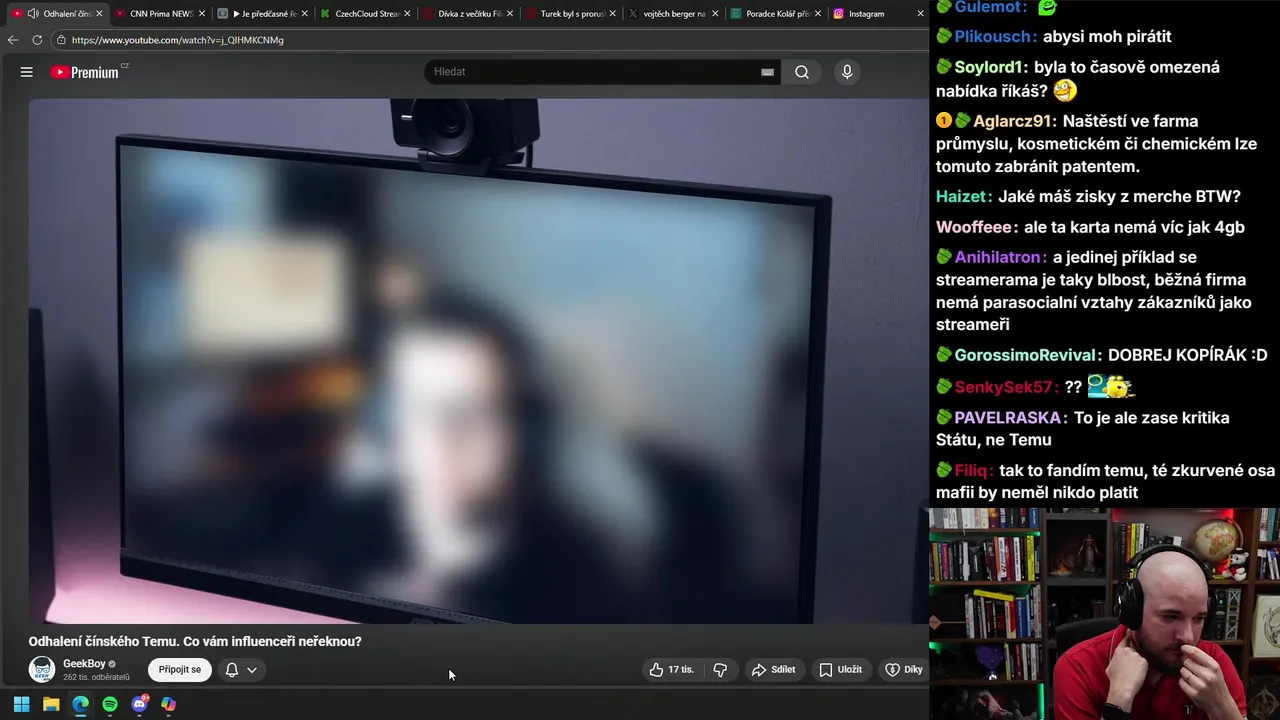
Task: Click chat username 'Anihilatron'
Action: click(1000, 258)
